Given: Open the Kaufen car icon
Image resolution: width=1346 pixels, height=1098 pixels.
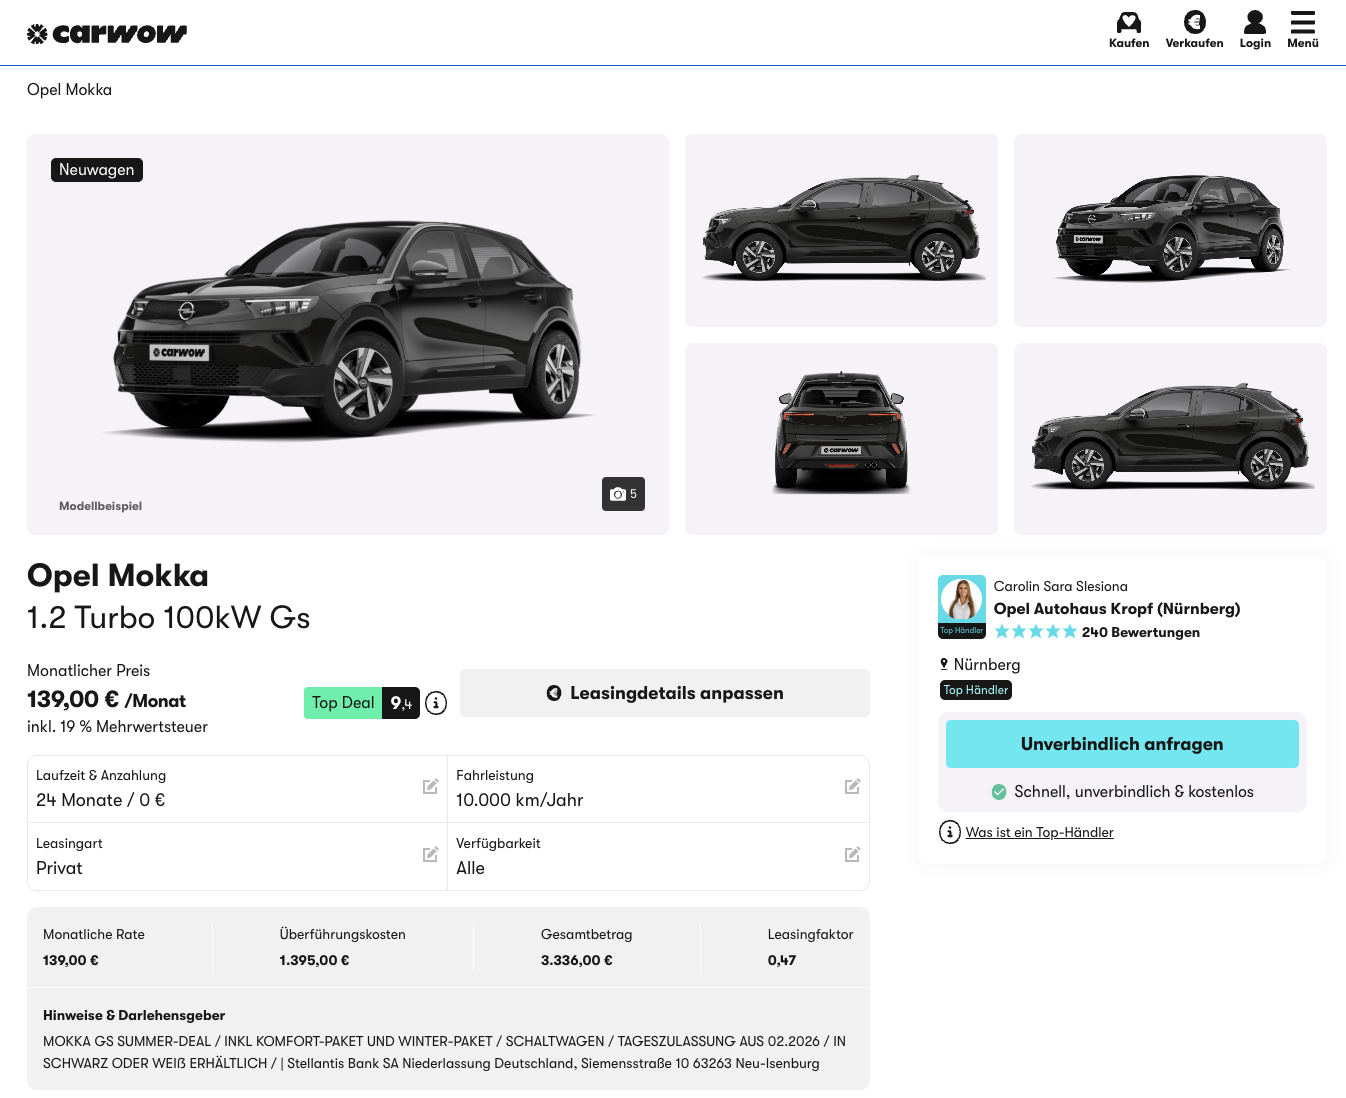Looking at the screenshot, I should [1129, 22].
